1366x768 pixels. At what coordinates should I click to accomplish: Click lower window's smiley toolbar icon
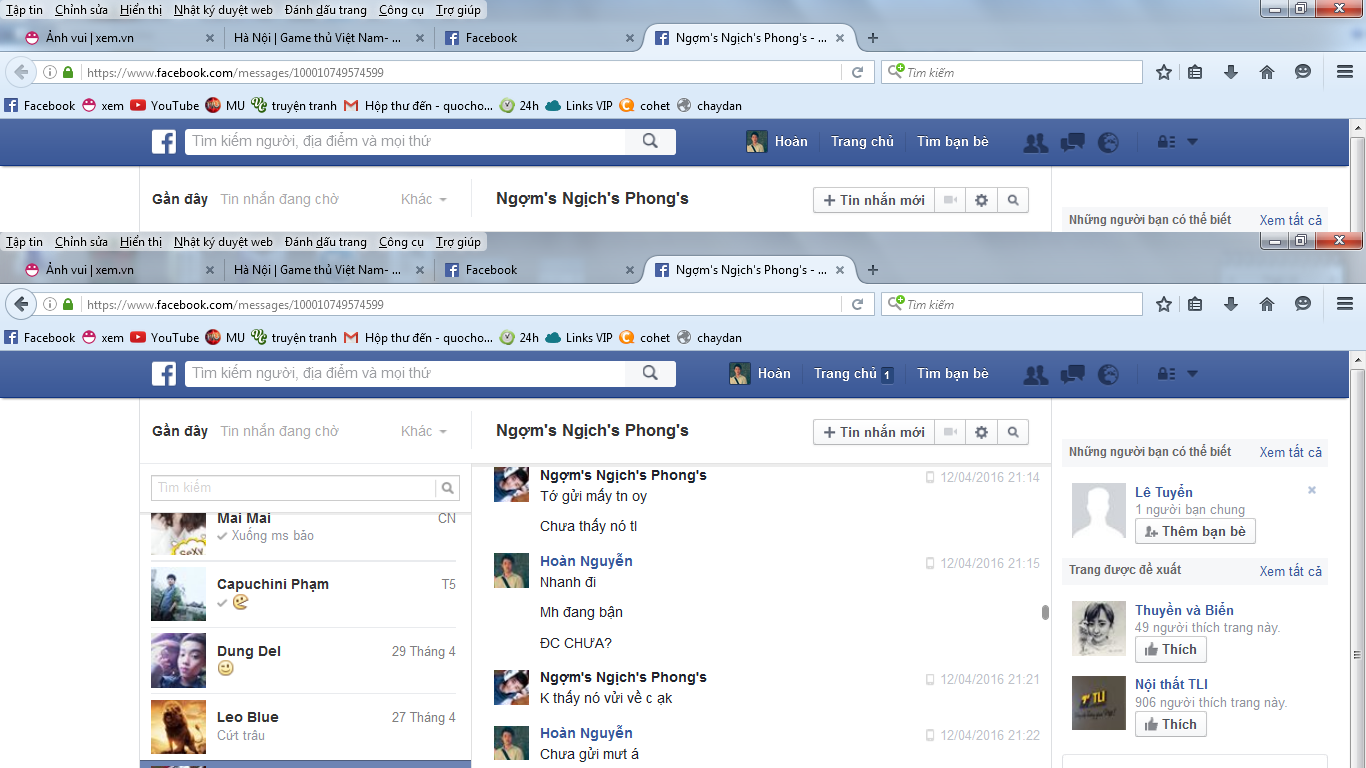pos(1303,304)
